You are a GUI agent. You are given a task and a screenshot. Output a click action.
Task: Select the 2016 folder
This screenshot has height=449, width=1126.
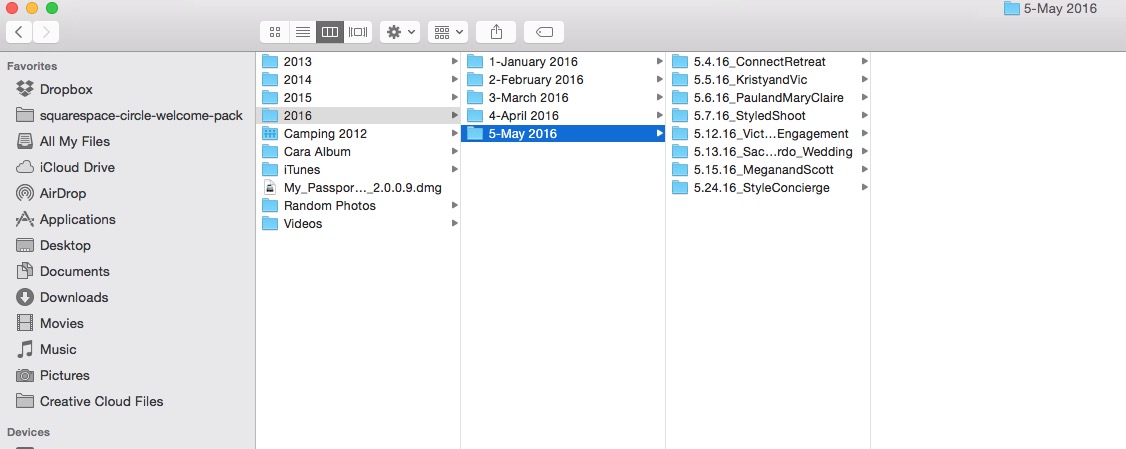click(358, 116)
